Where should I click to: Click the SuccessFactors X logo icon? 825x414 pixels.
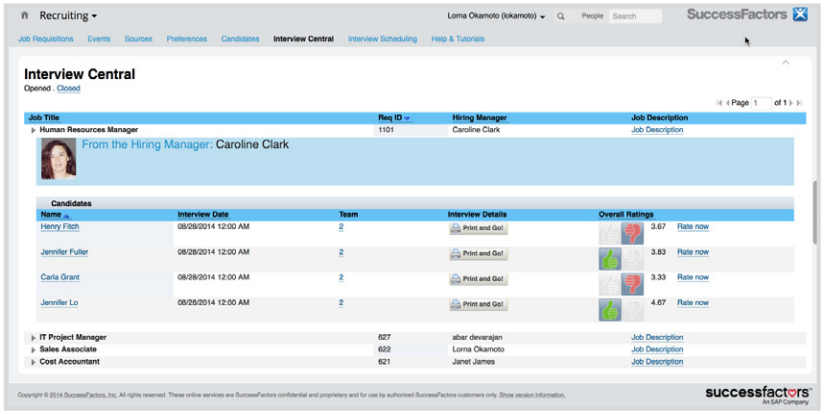pos(800,15)
